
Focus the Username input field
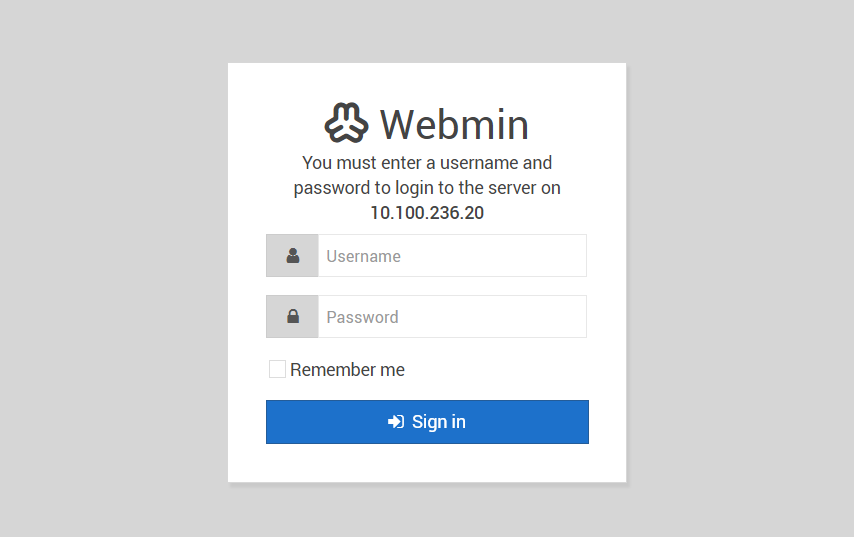pos(453,255)
